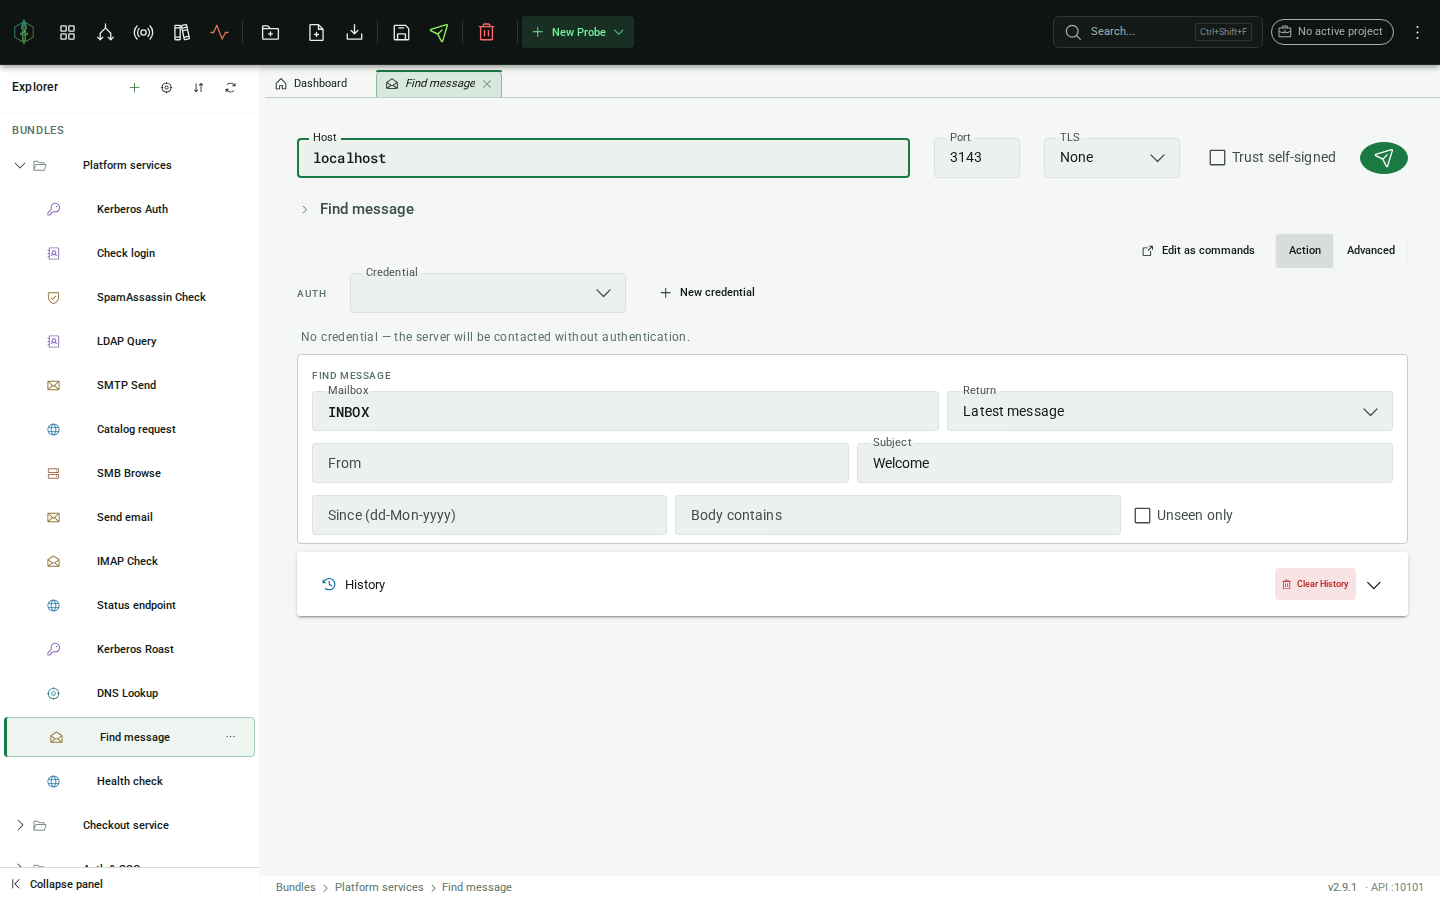Close the Find message tab

[487, 84]
